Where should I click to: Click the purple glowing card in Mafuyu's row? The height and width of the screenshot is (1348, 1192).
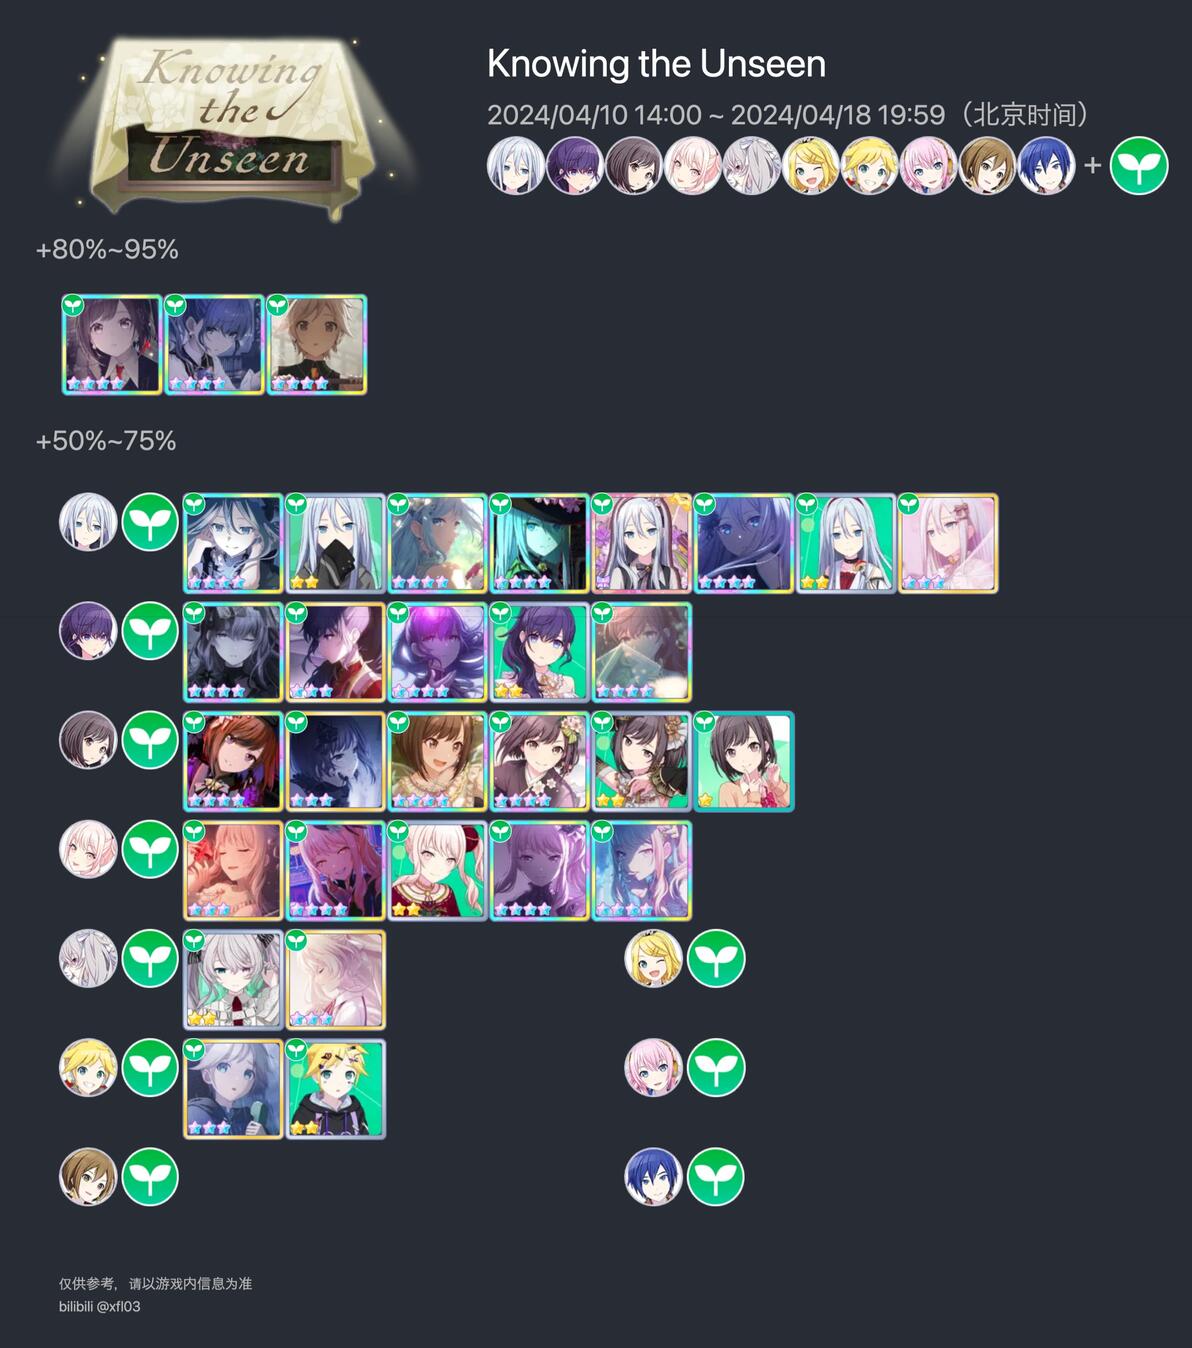coord(437,652)
